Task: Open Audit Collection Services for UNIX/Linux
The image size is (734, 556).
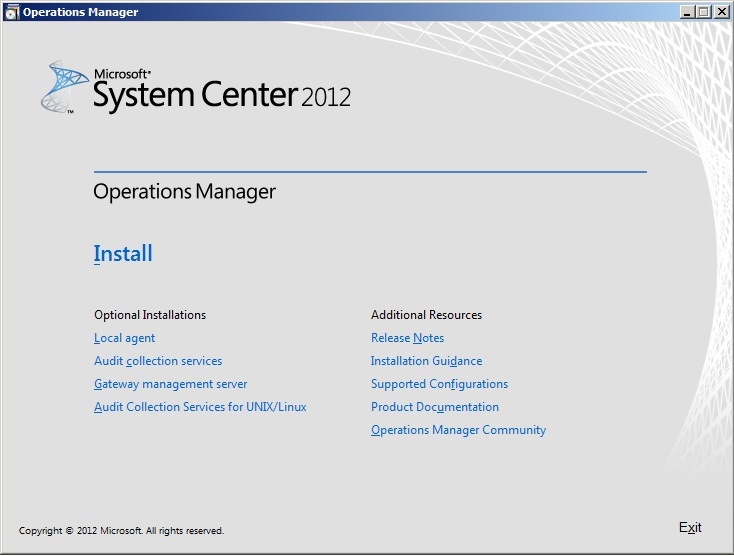Action: 200,407
